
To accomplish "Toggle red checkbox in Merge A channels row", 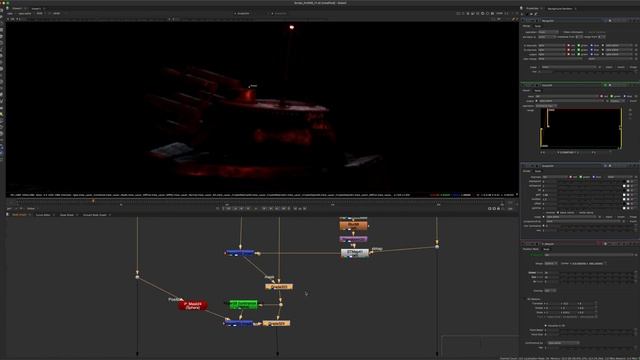I will click(x=569, y=45).
